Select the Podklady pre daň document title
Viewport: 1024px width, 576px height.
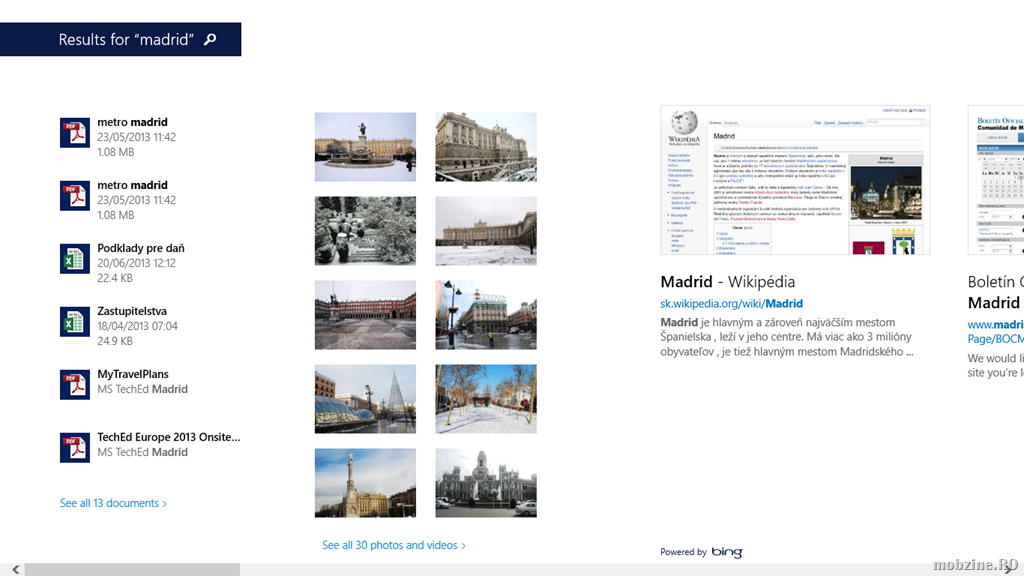(x=141, y=248)
